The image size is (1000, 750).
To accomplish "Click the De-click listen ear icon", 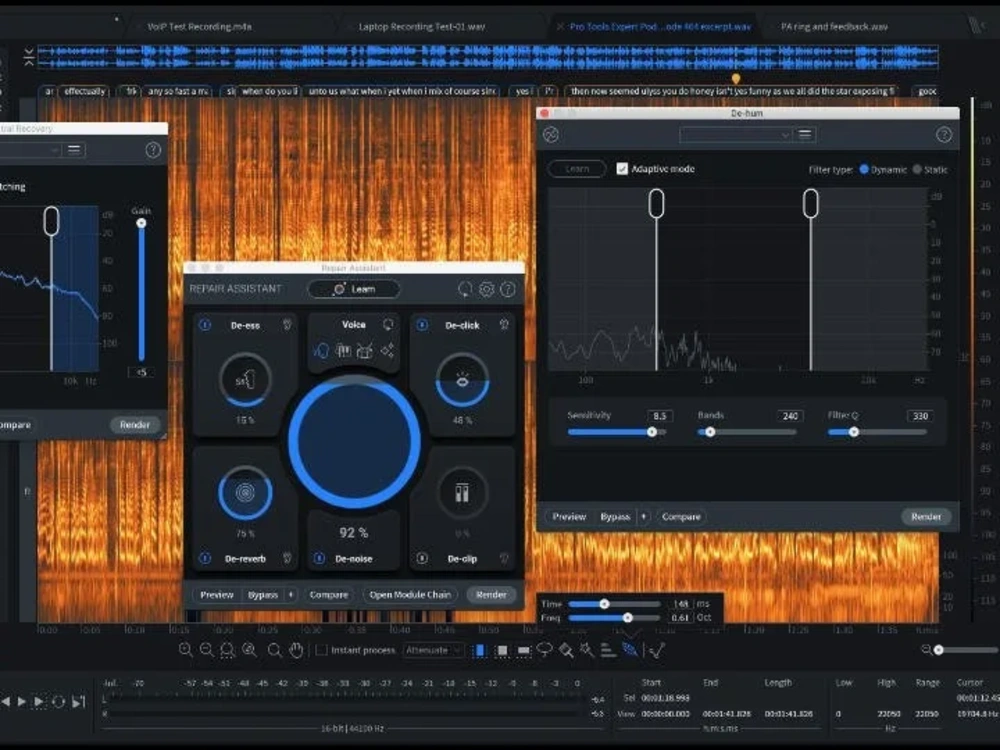I will tap(504, 325).
